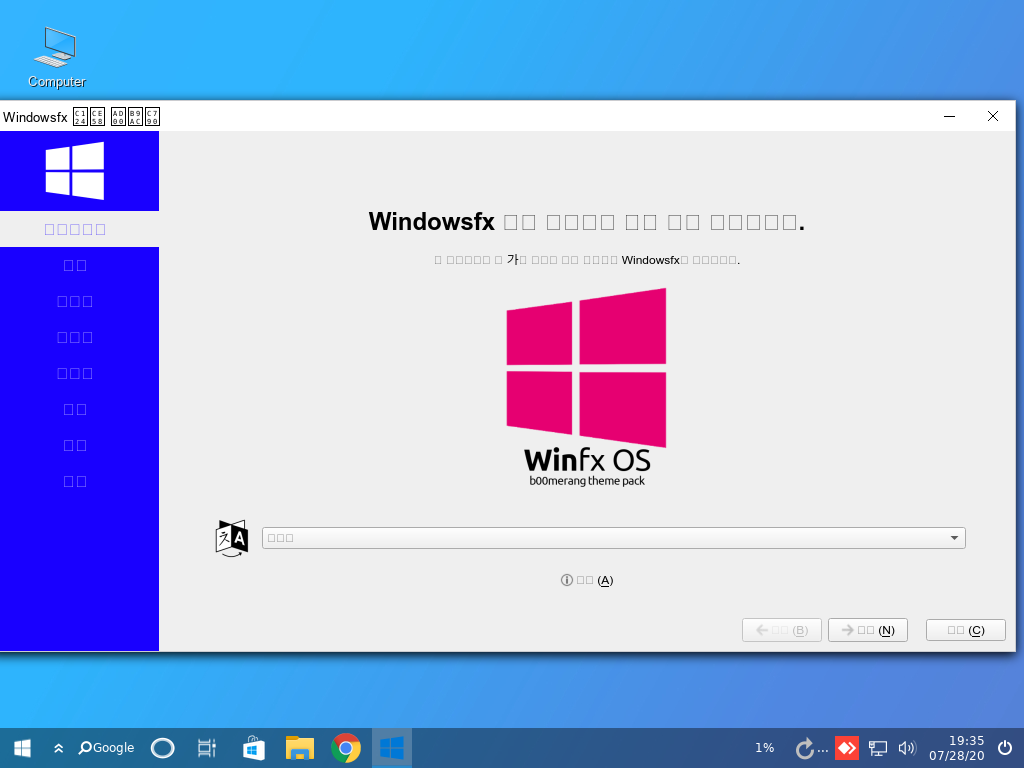Image resolution: width=1024 pixels, height=768 pixels.
Task: Open the Start menu Windows logo
Action: 22,748
